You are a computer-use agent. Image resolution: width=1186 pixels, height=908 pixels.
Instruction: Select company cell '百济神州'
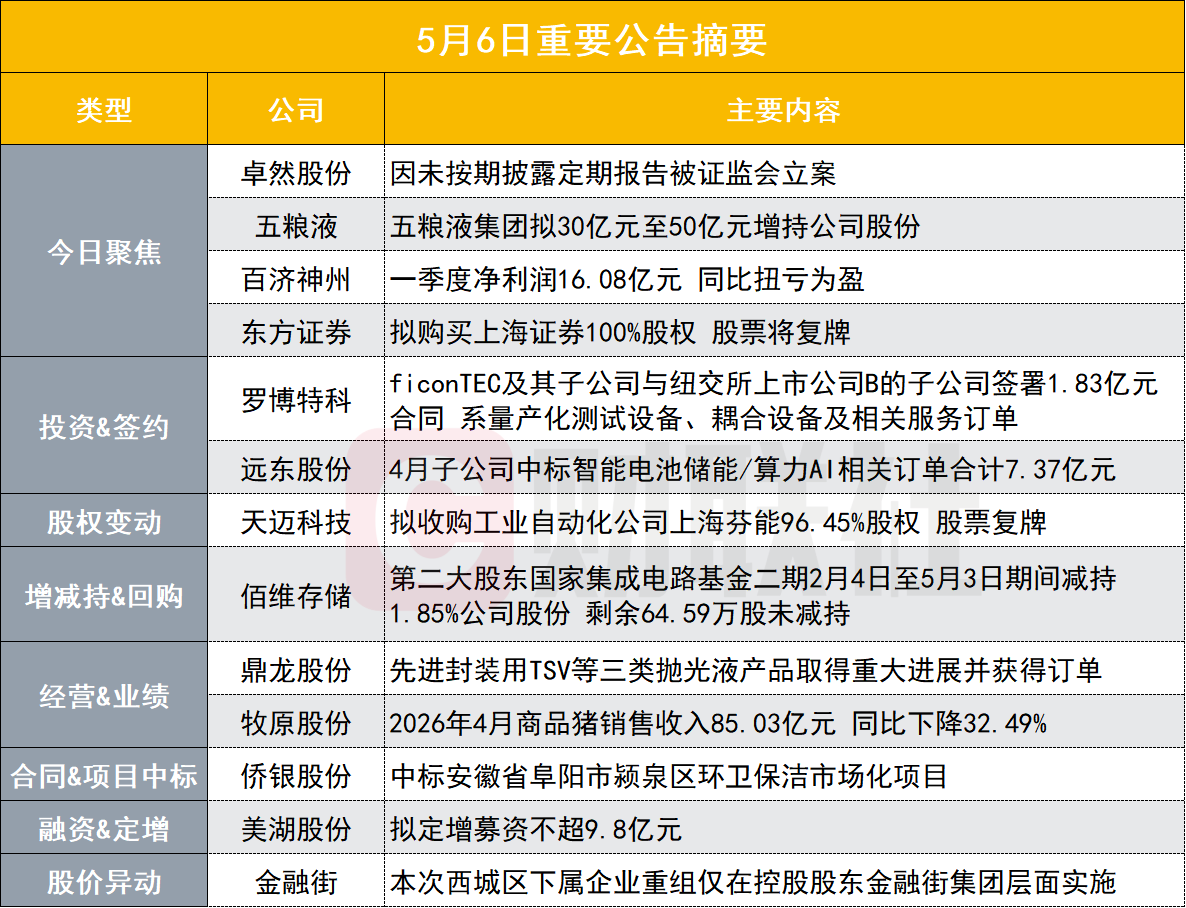296,278
